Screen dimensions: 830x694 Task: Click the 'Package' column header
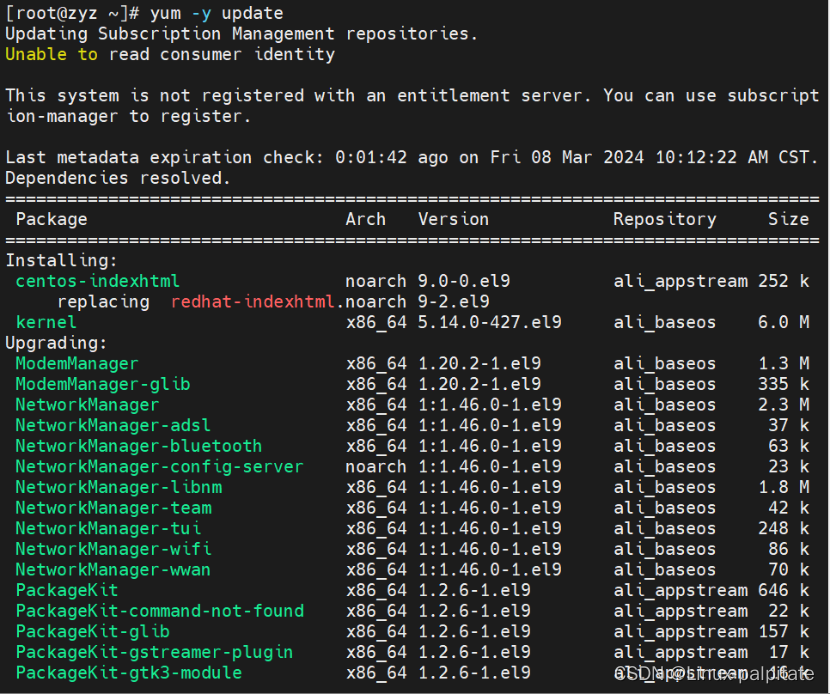click(x=51, y=220)
